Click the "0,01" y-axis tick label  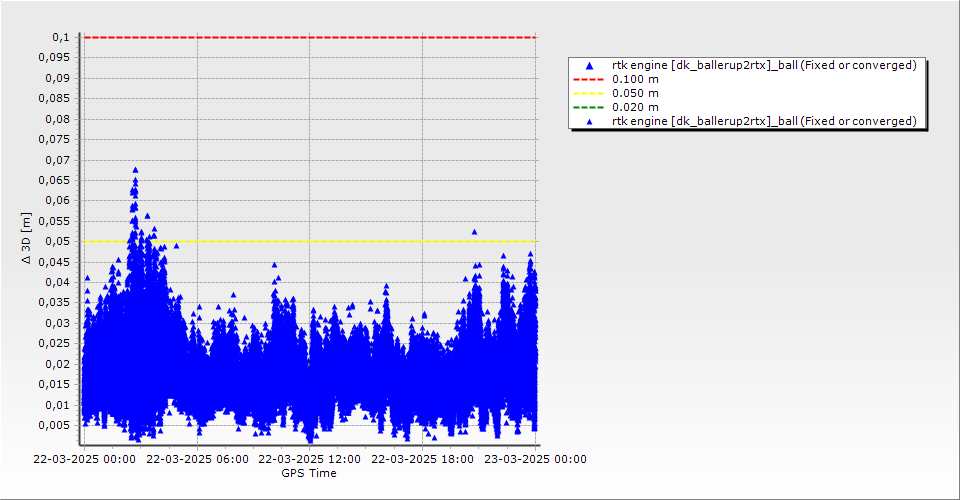point(58,406)
